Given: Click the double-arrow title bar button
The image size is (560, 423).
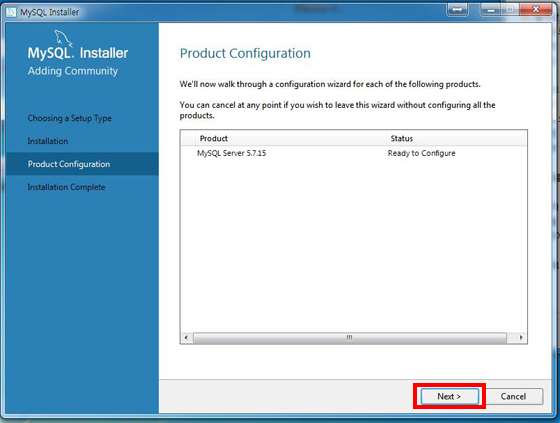Looking at the screenshot, I should (457, 10).
